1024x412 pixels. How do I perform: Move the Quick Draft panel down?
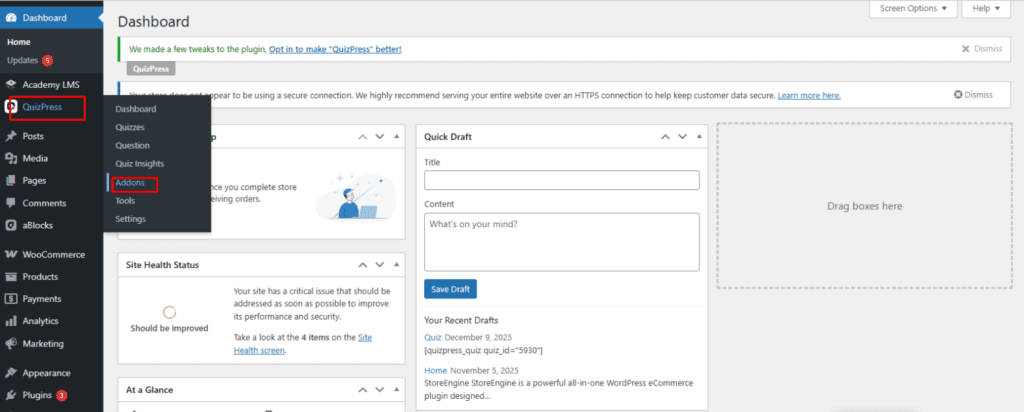pos(682,136)
